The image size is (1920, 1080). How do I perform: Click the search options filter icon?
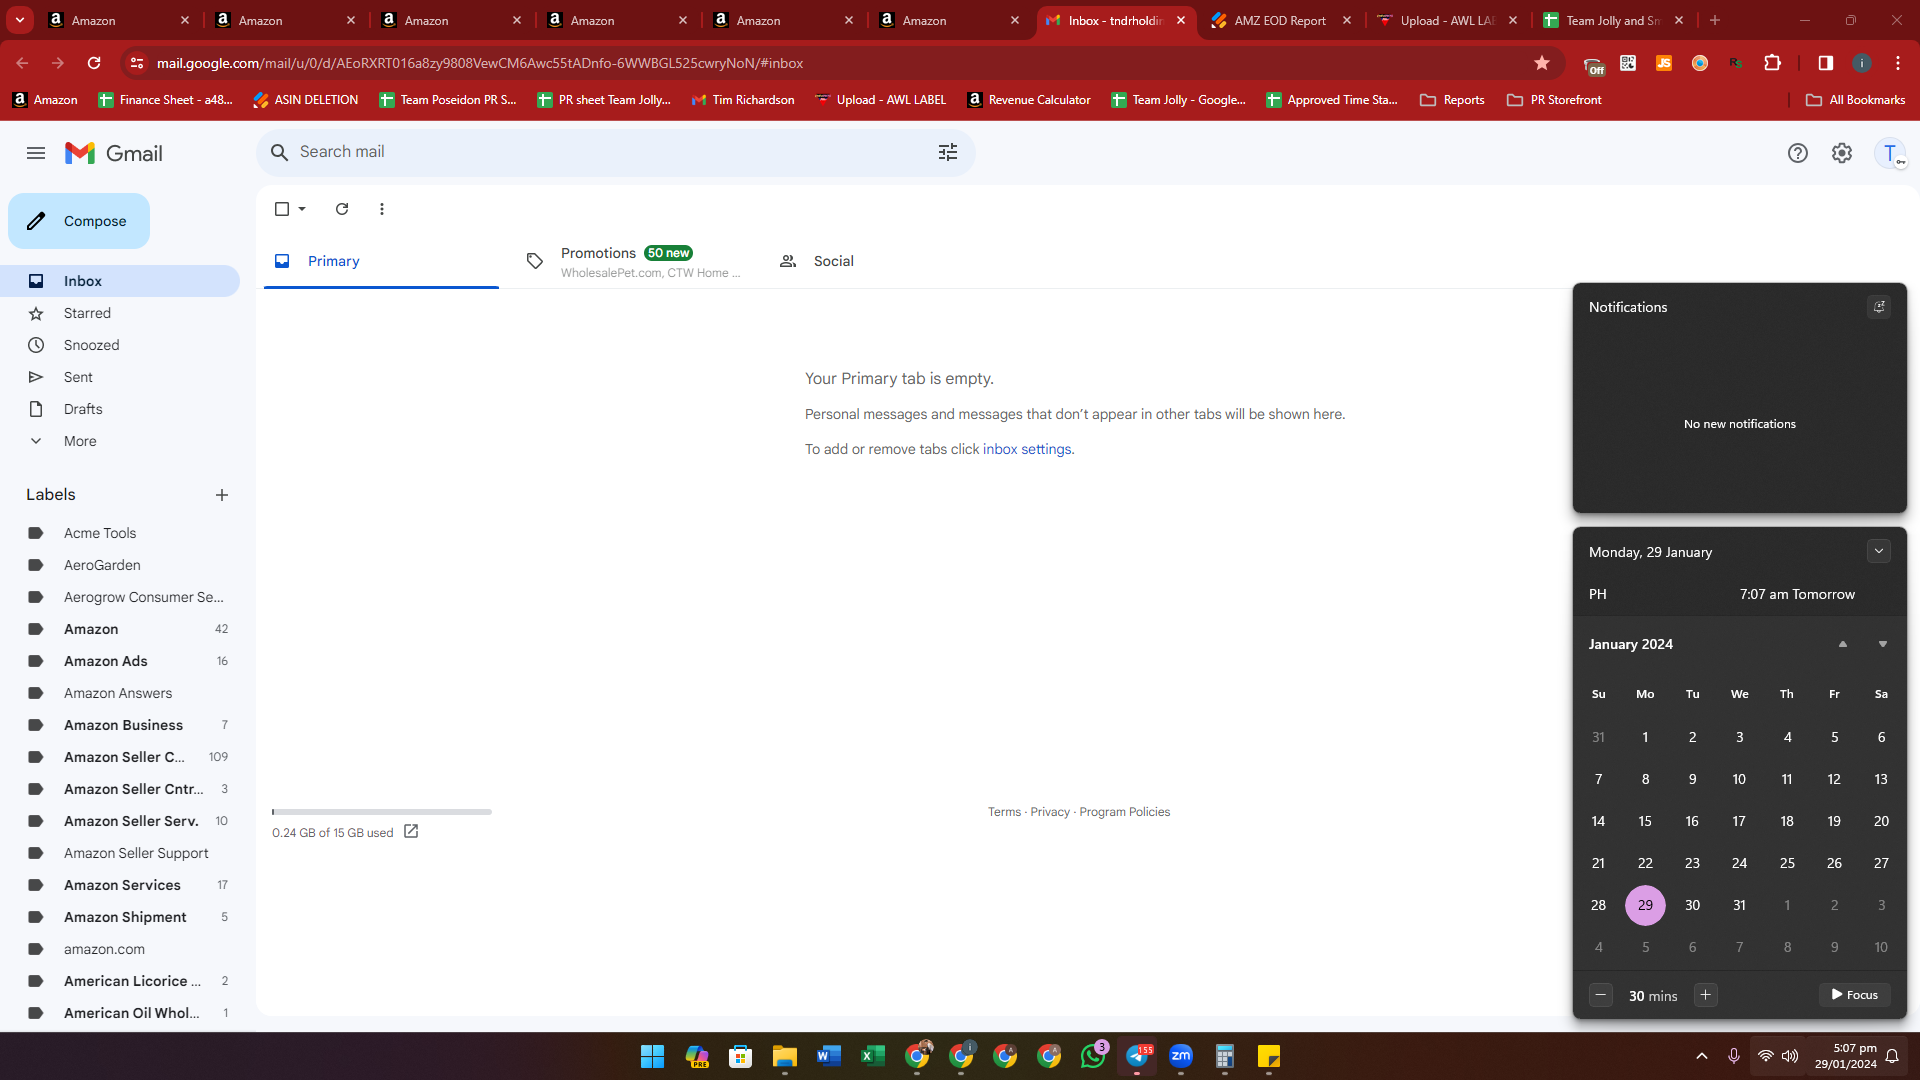tap(948, 152)
